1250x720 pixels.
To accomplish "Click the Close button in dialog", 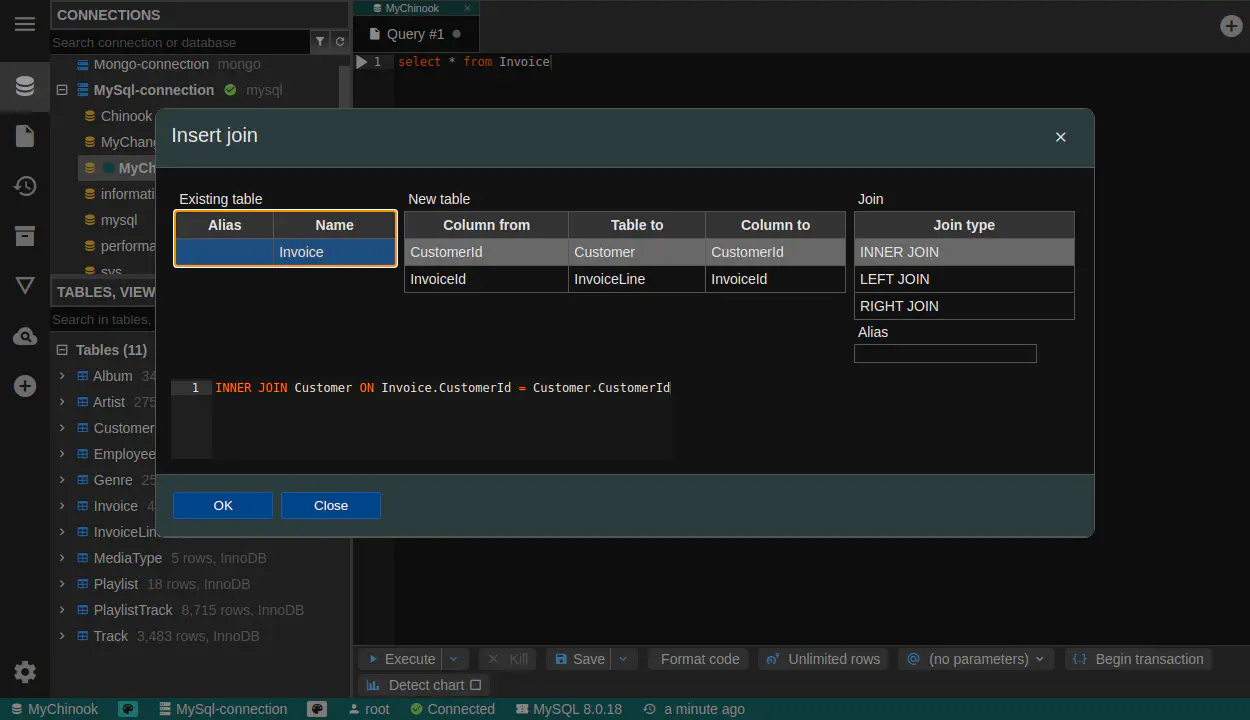I will click(x=330, y=505).
